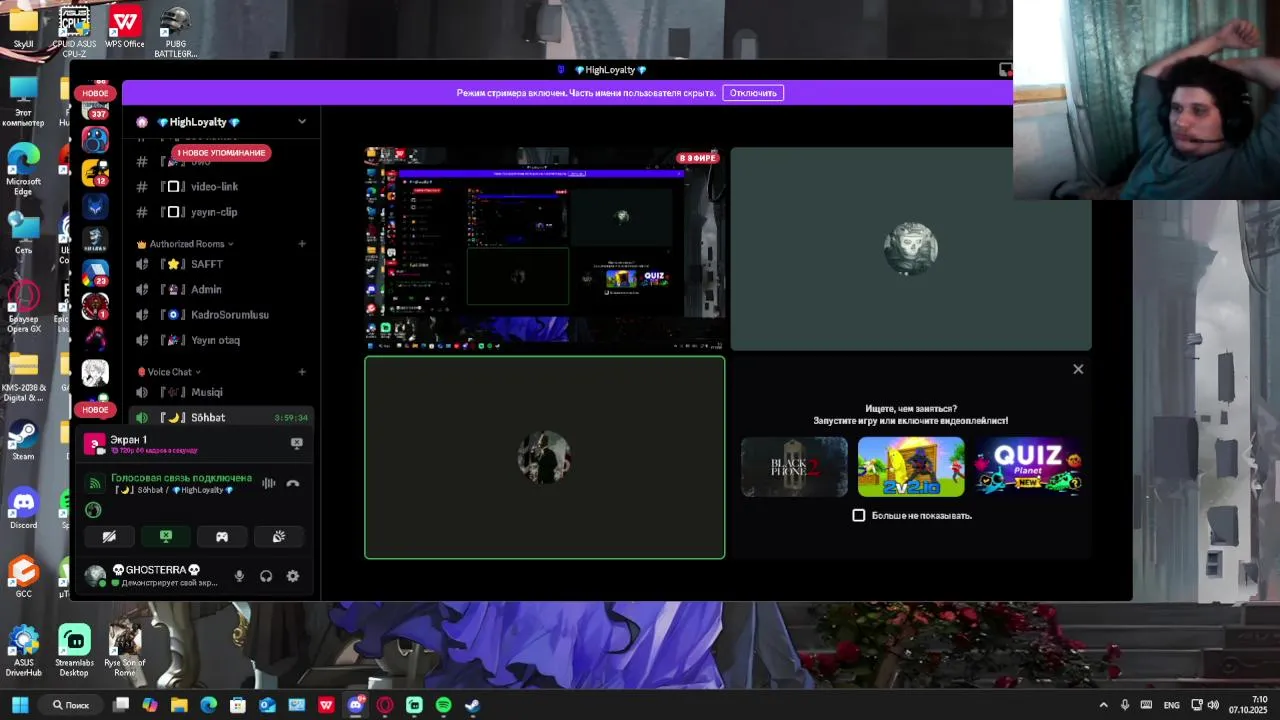Launch the Black Phone 2 activity card

click(794, 467)
